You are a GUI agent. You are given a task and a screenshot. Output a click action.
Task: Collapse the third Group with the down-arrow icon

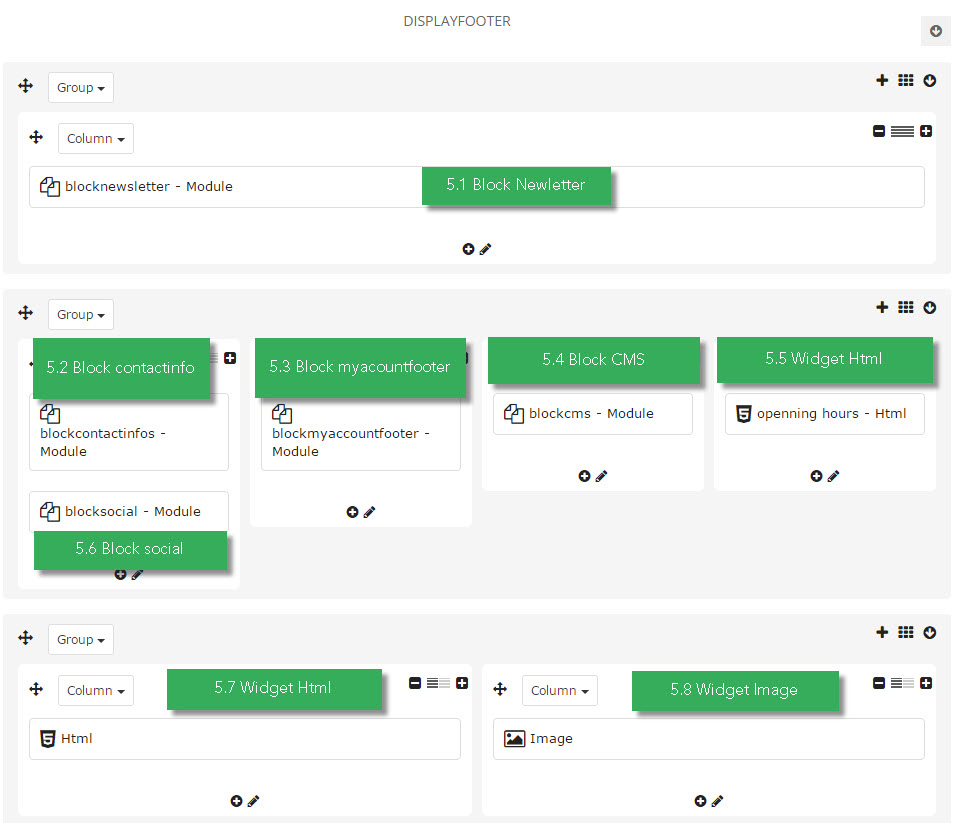point(930,632)
